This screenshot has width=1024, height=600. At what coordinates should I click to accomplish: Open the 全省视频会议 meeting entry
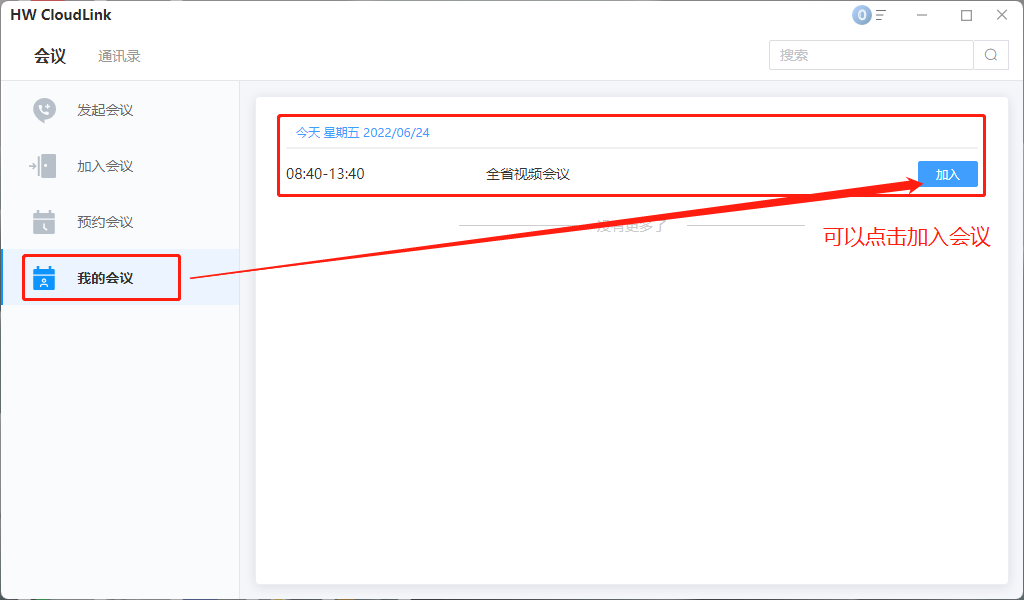pyautogui.click(x=528, y=174)
